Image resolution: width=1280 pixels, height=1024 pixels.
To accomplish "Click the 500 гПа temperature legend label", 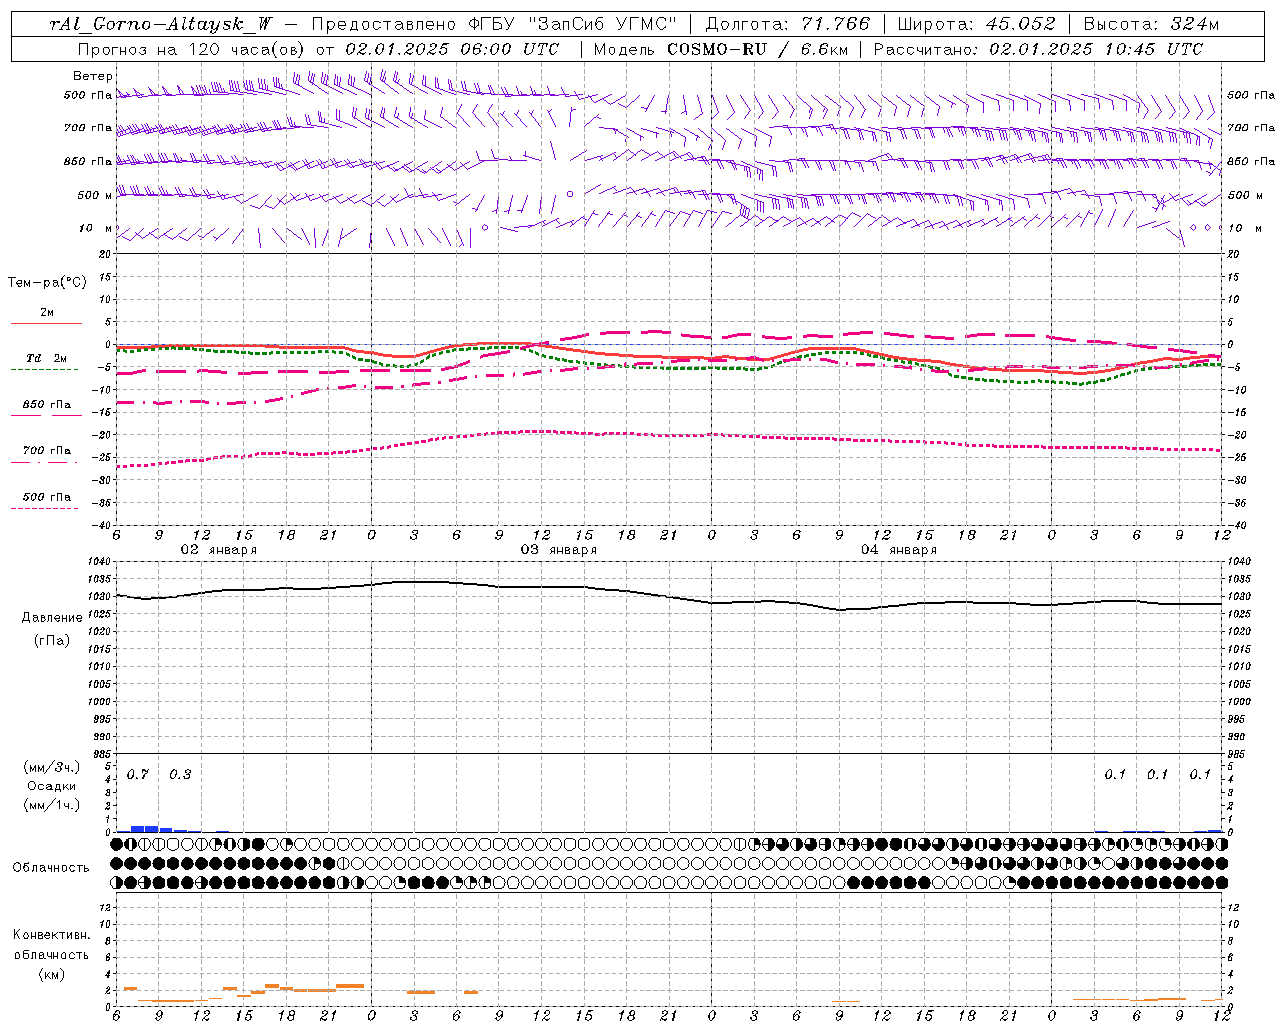I will 47,497.
